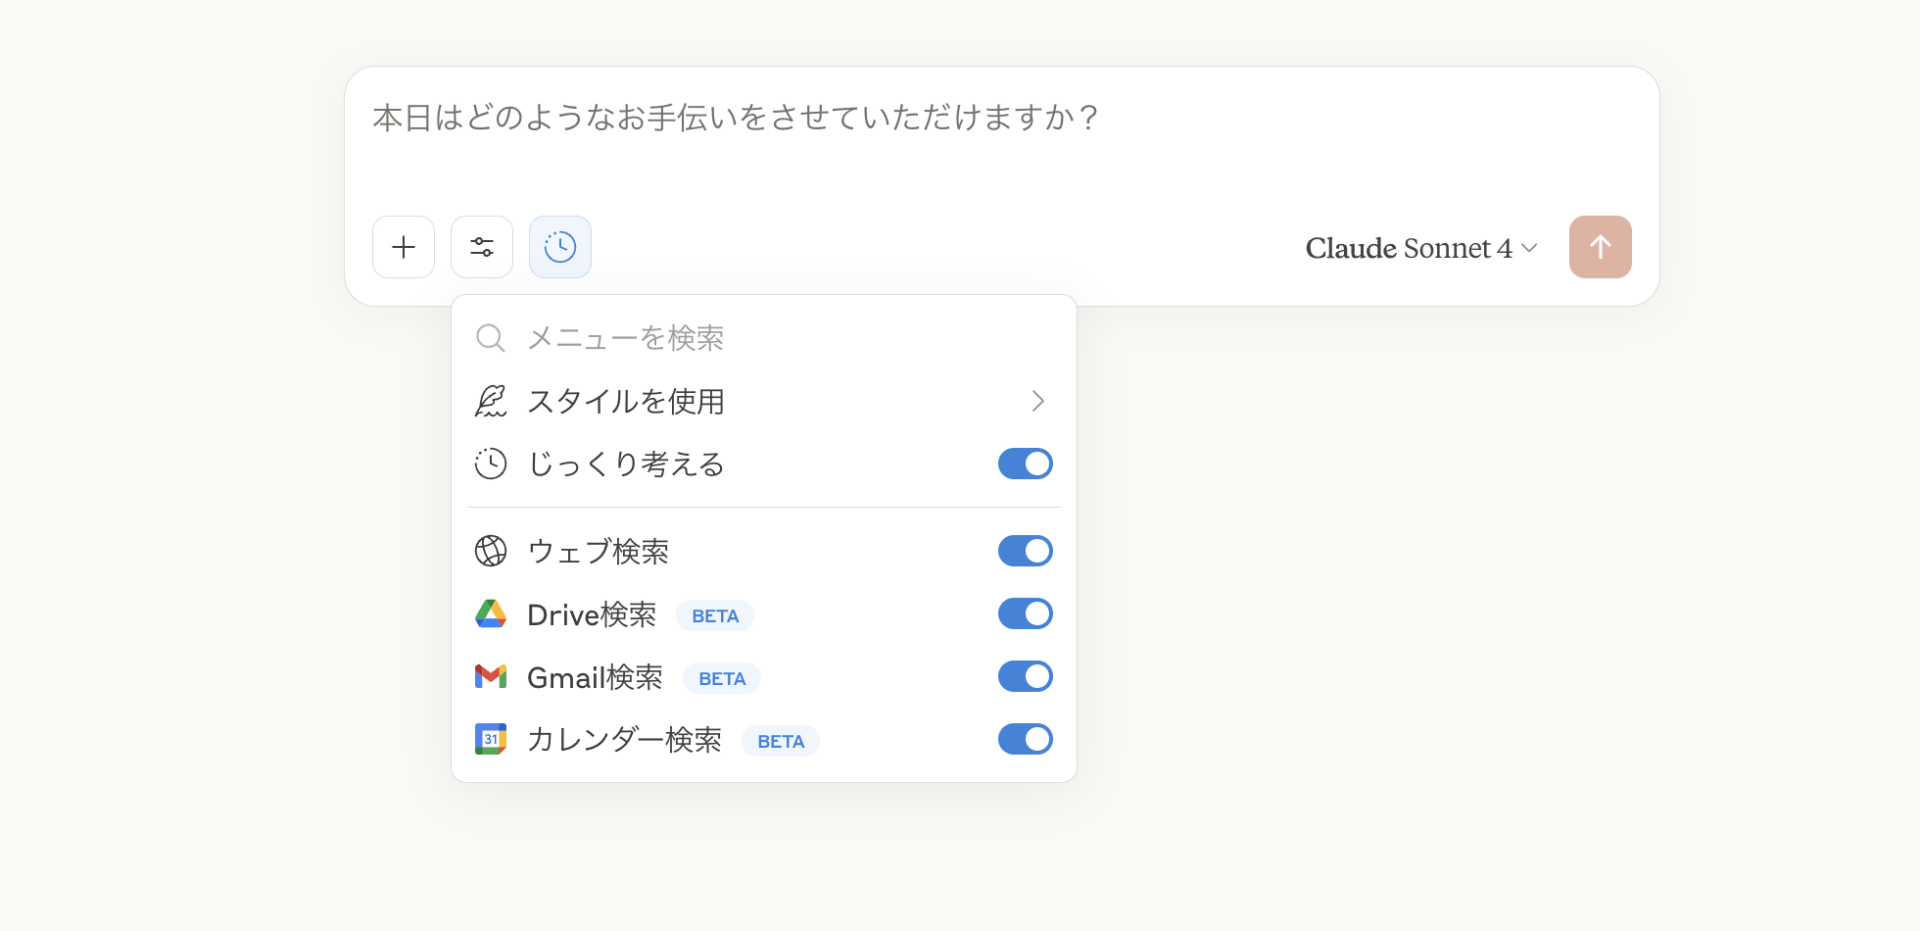Select the カレンダー検索 menu entry
This screenshot has width=1920, height=931.
tap(624, 739)
